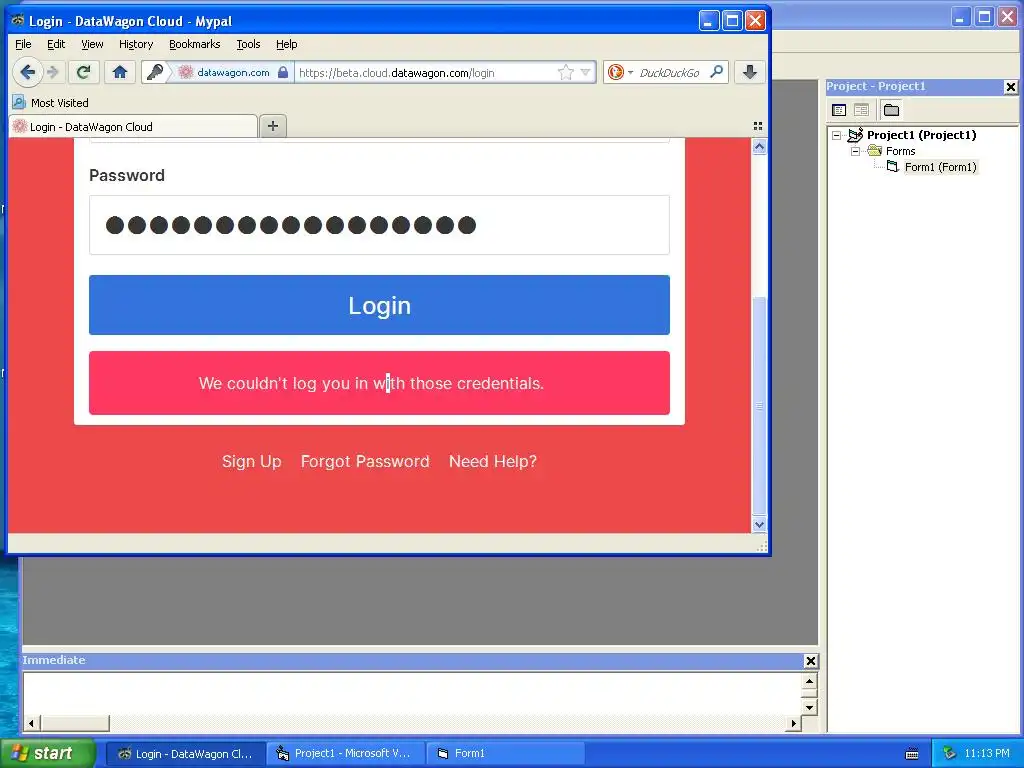
Task: Click Immediate window scroll right arrow
Action: (x=793, y=723)
